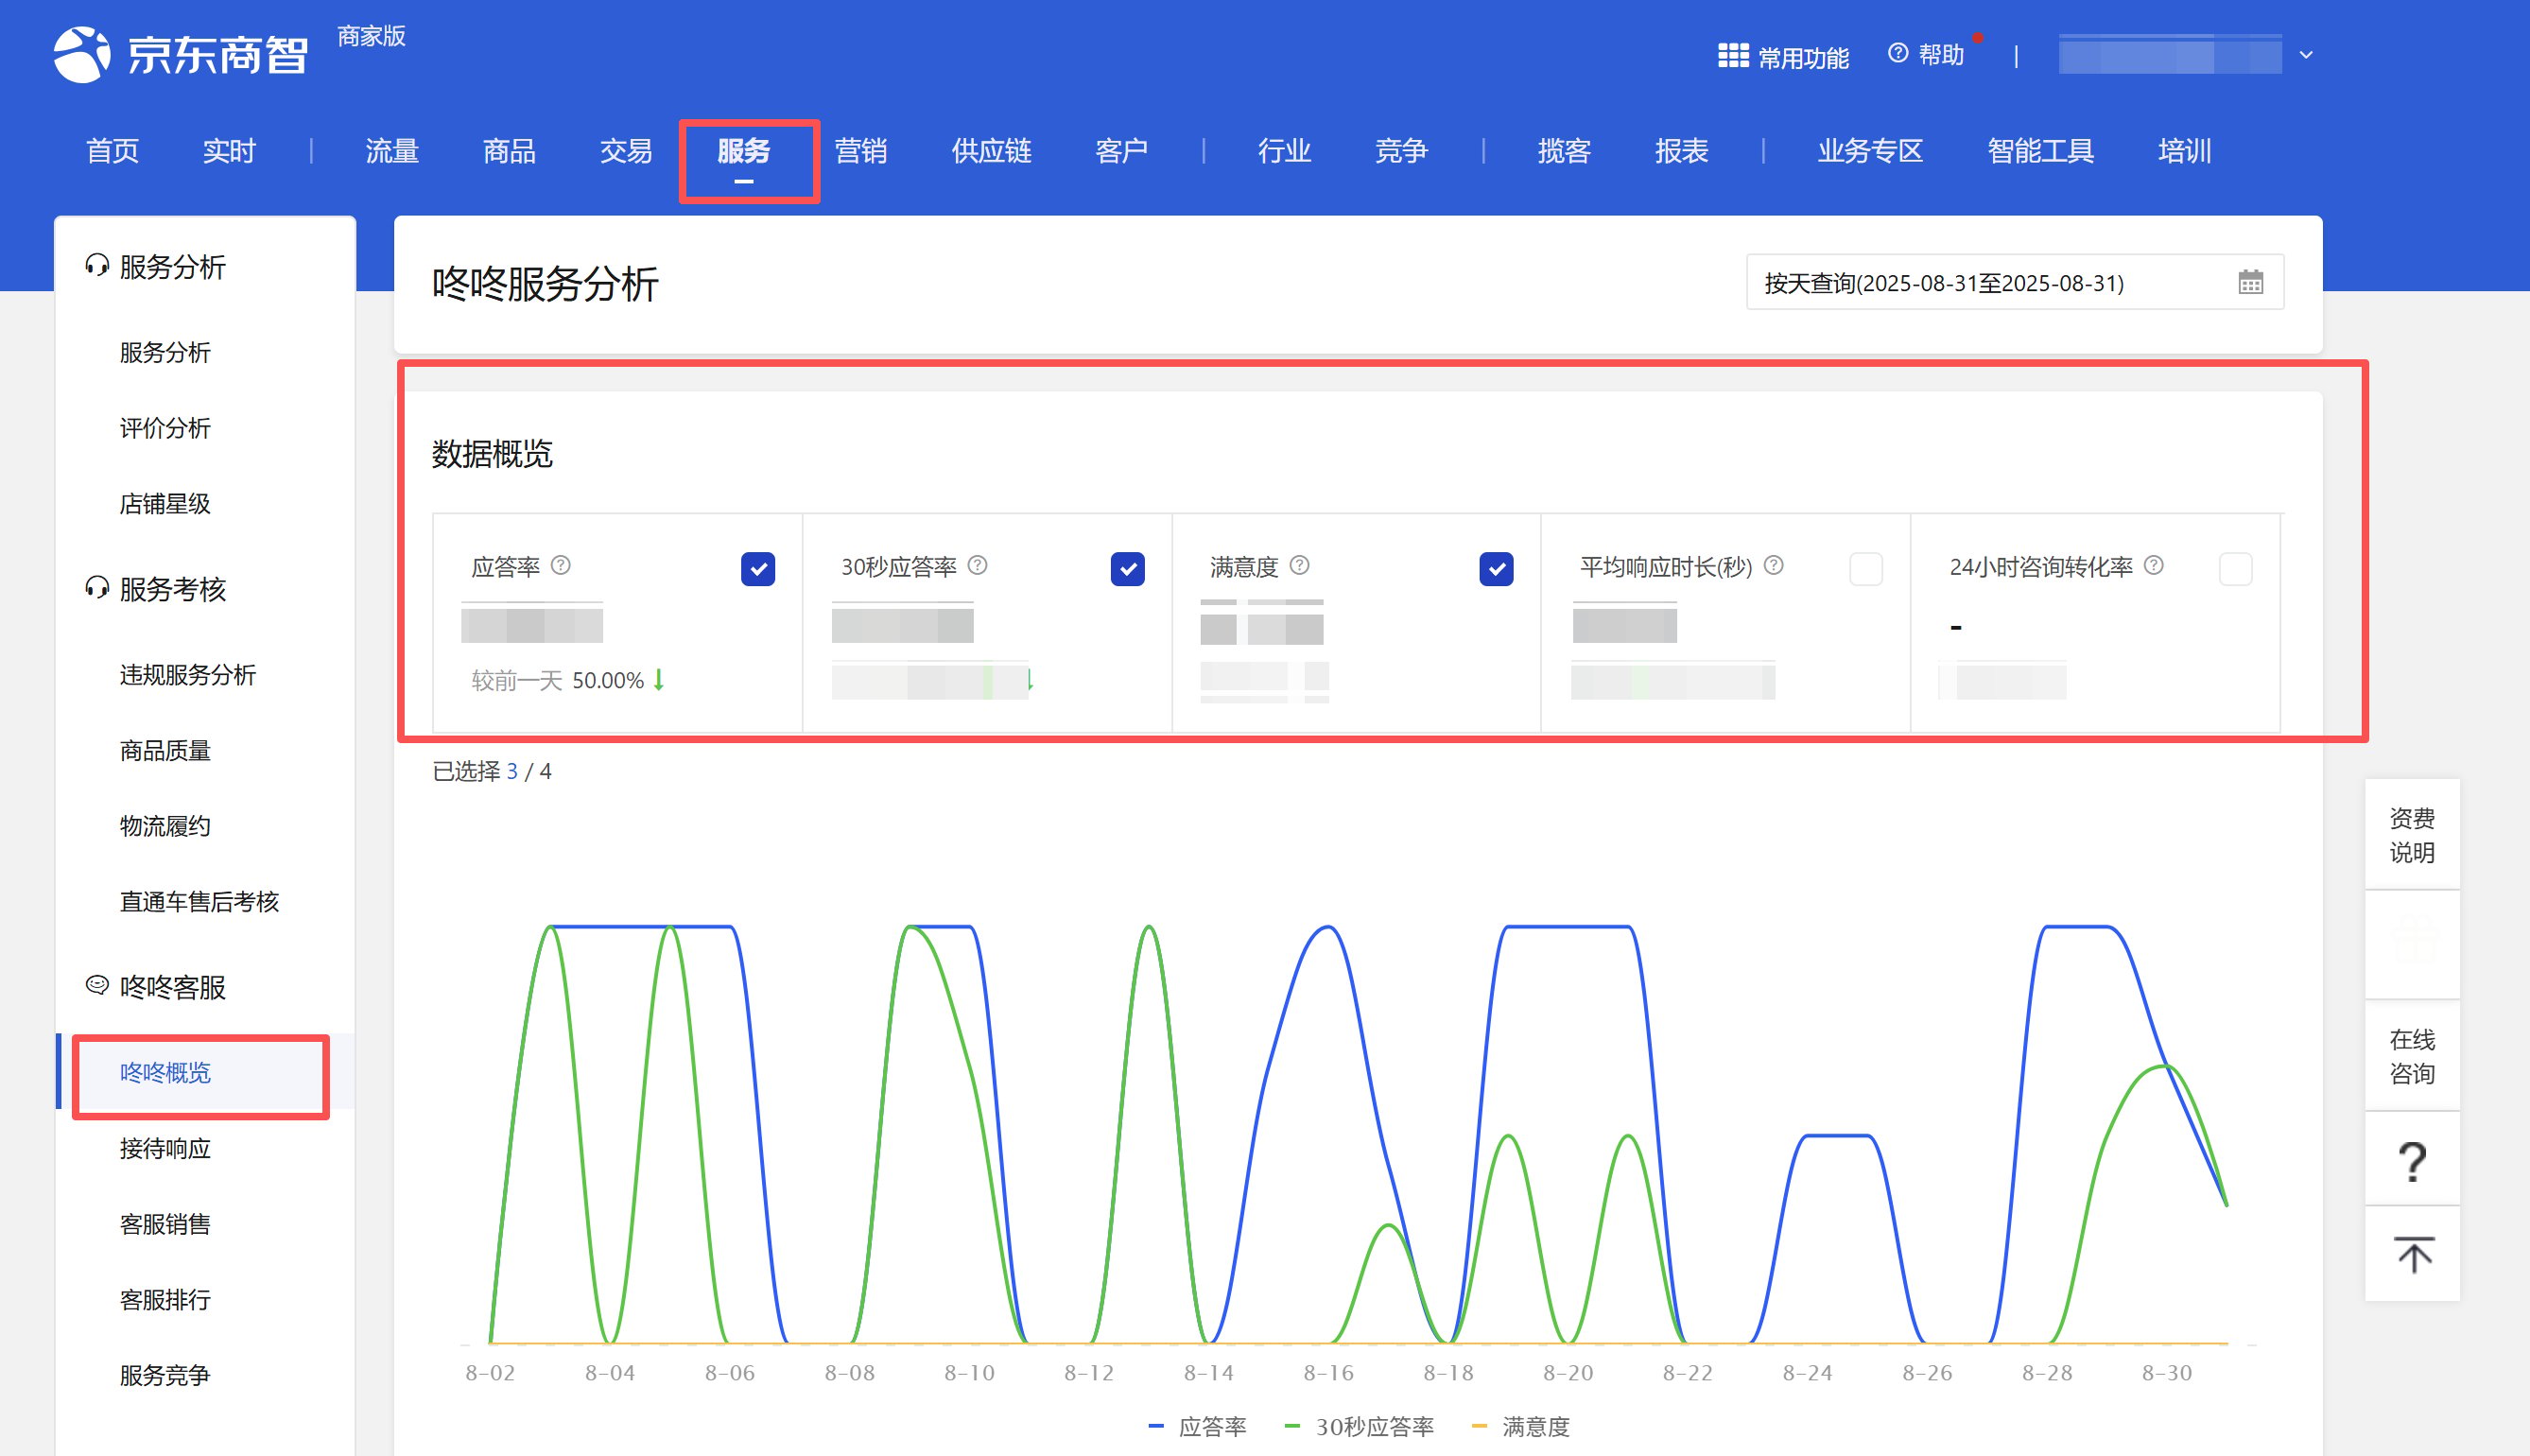Open 接待响应 in the sidebar

tap(165, 1149)
